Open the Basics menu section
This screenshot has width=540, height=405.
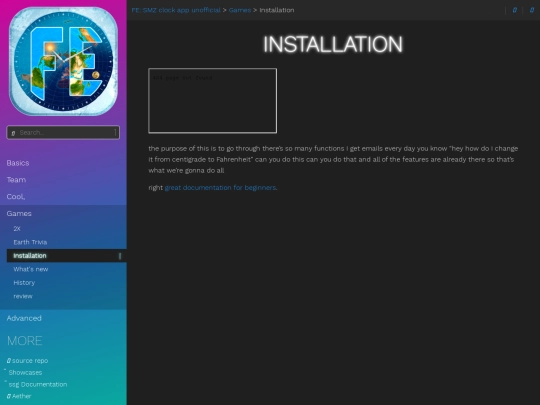coord(18,163)
